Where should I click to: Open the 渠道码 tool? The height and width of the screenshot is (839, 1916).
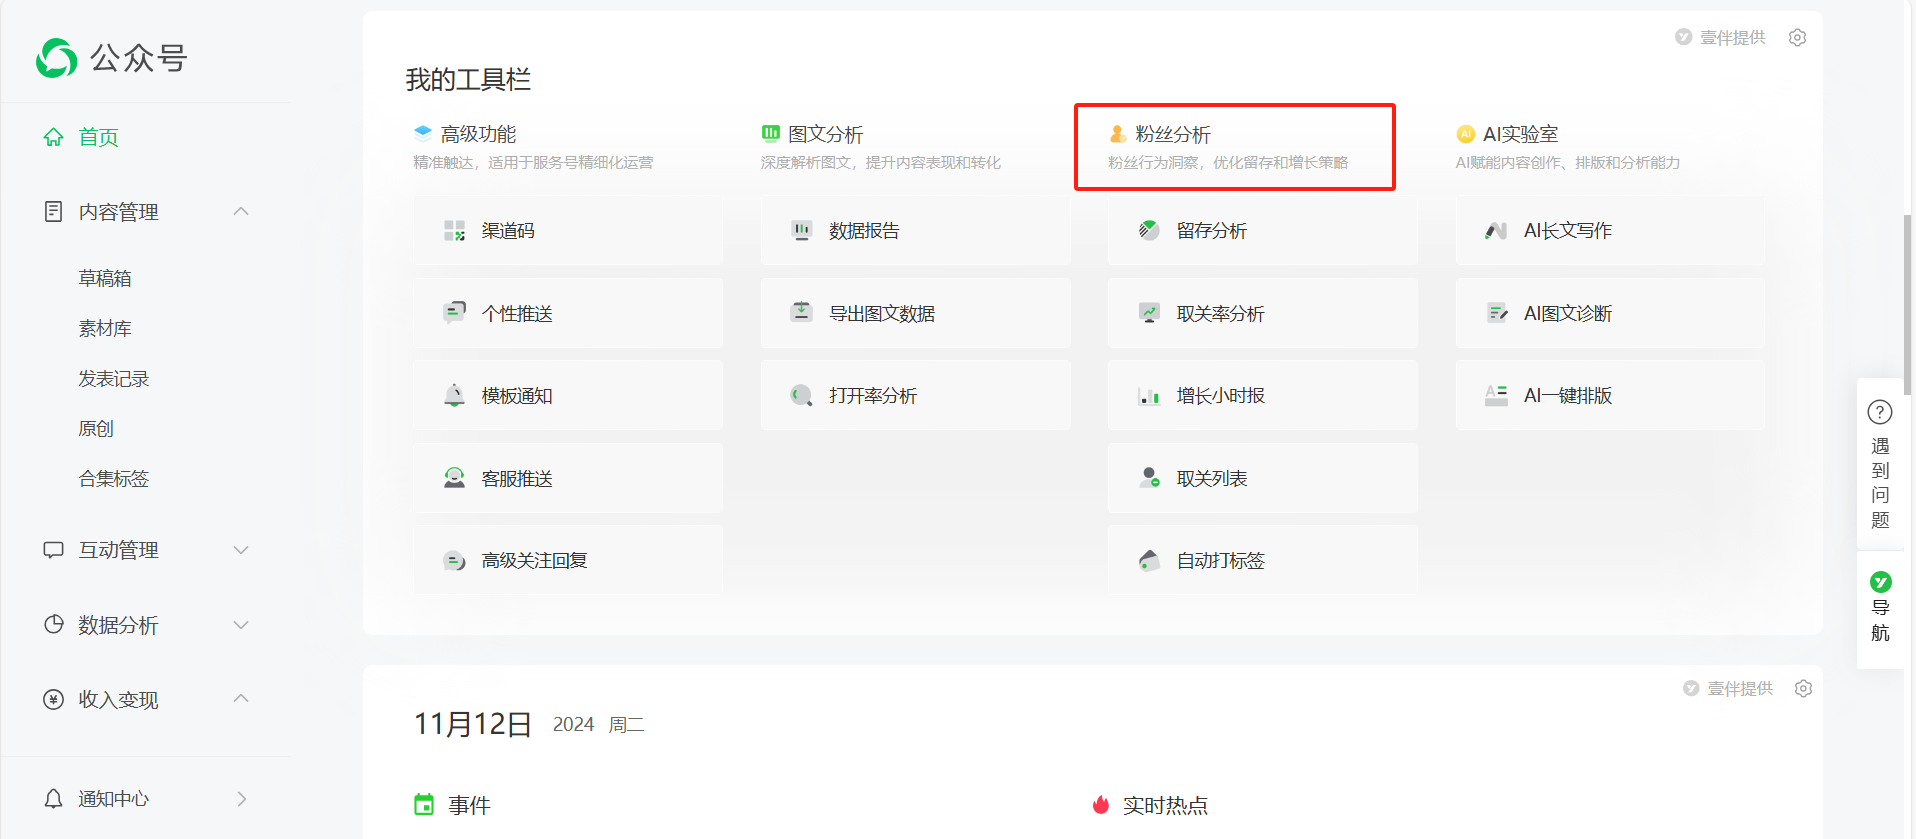pyautogui.click(x=568, y=231)
